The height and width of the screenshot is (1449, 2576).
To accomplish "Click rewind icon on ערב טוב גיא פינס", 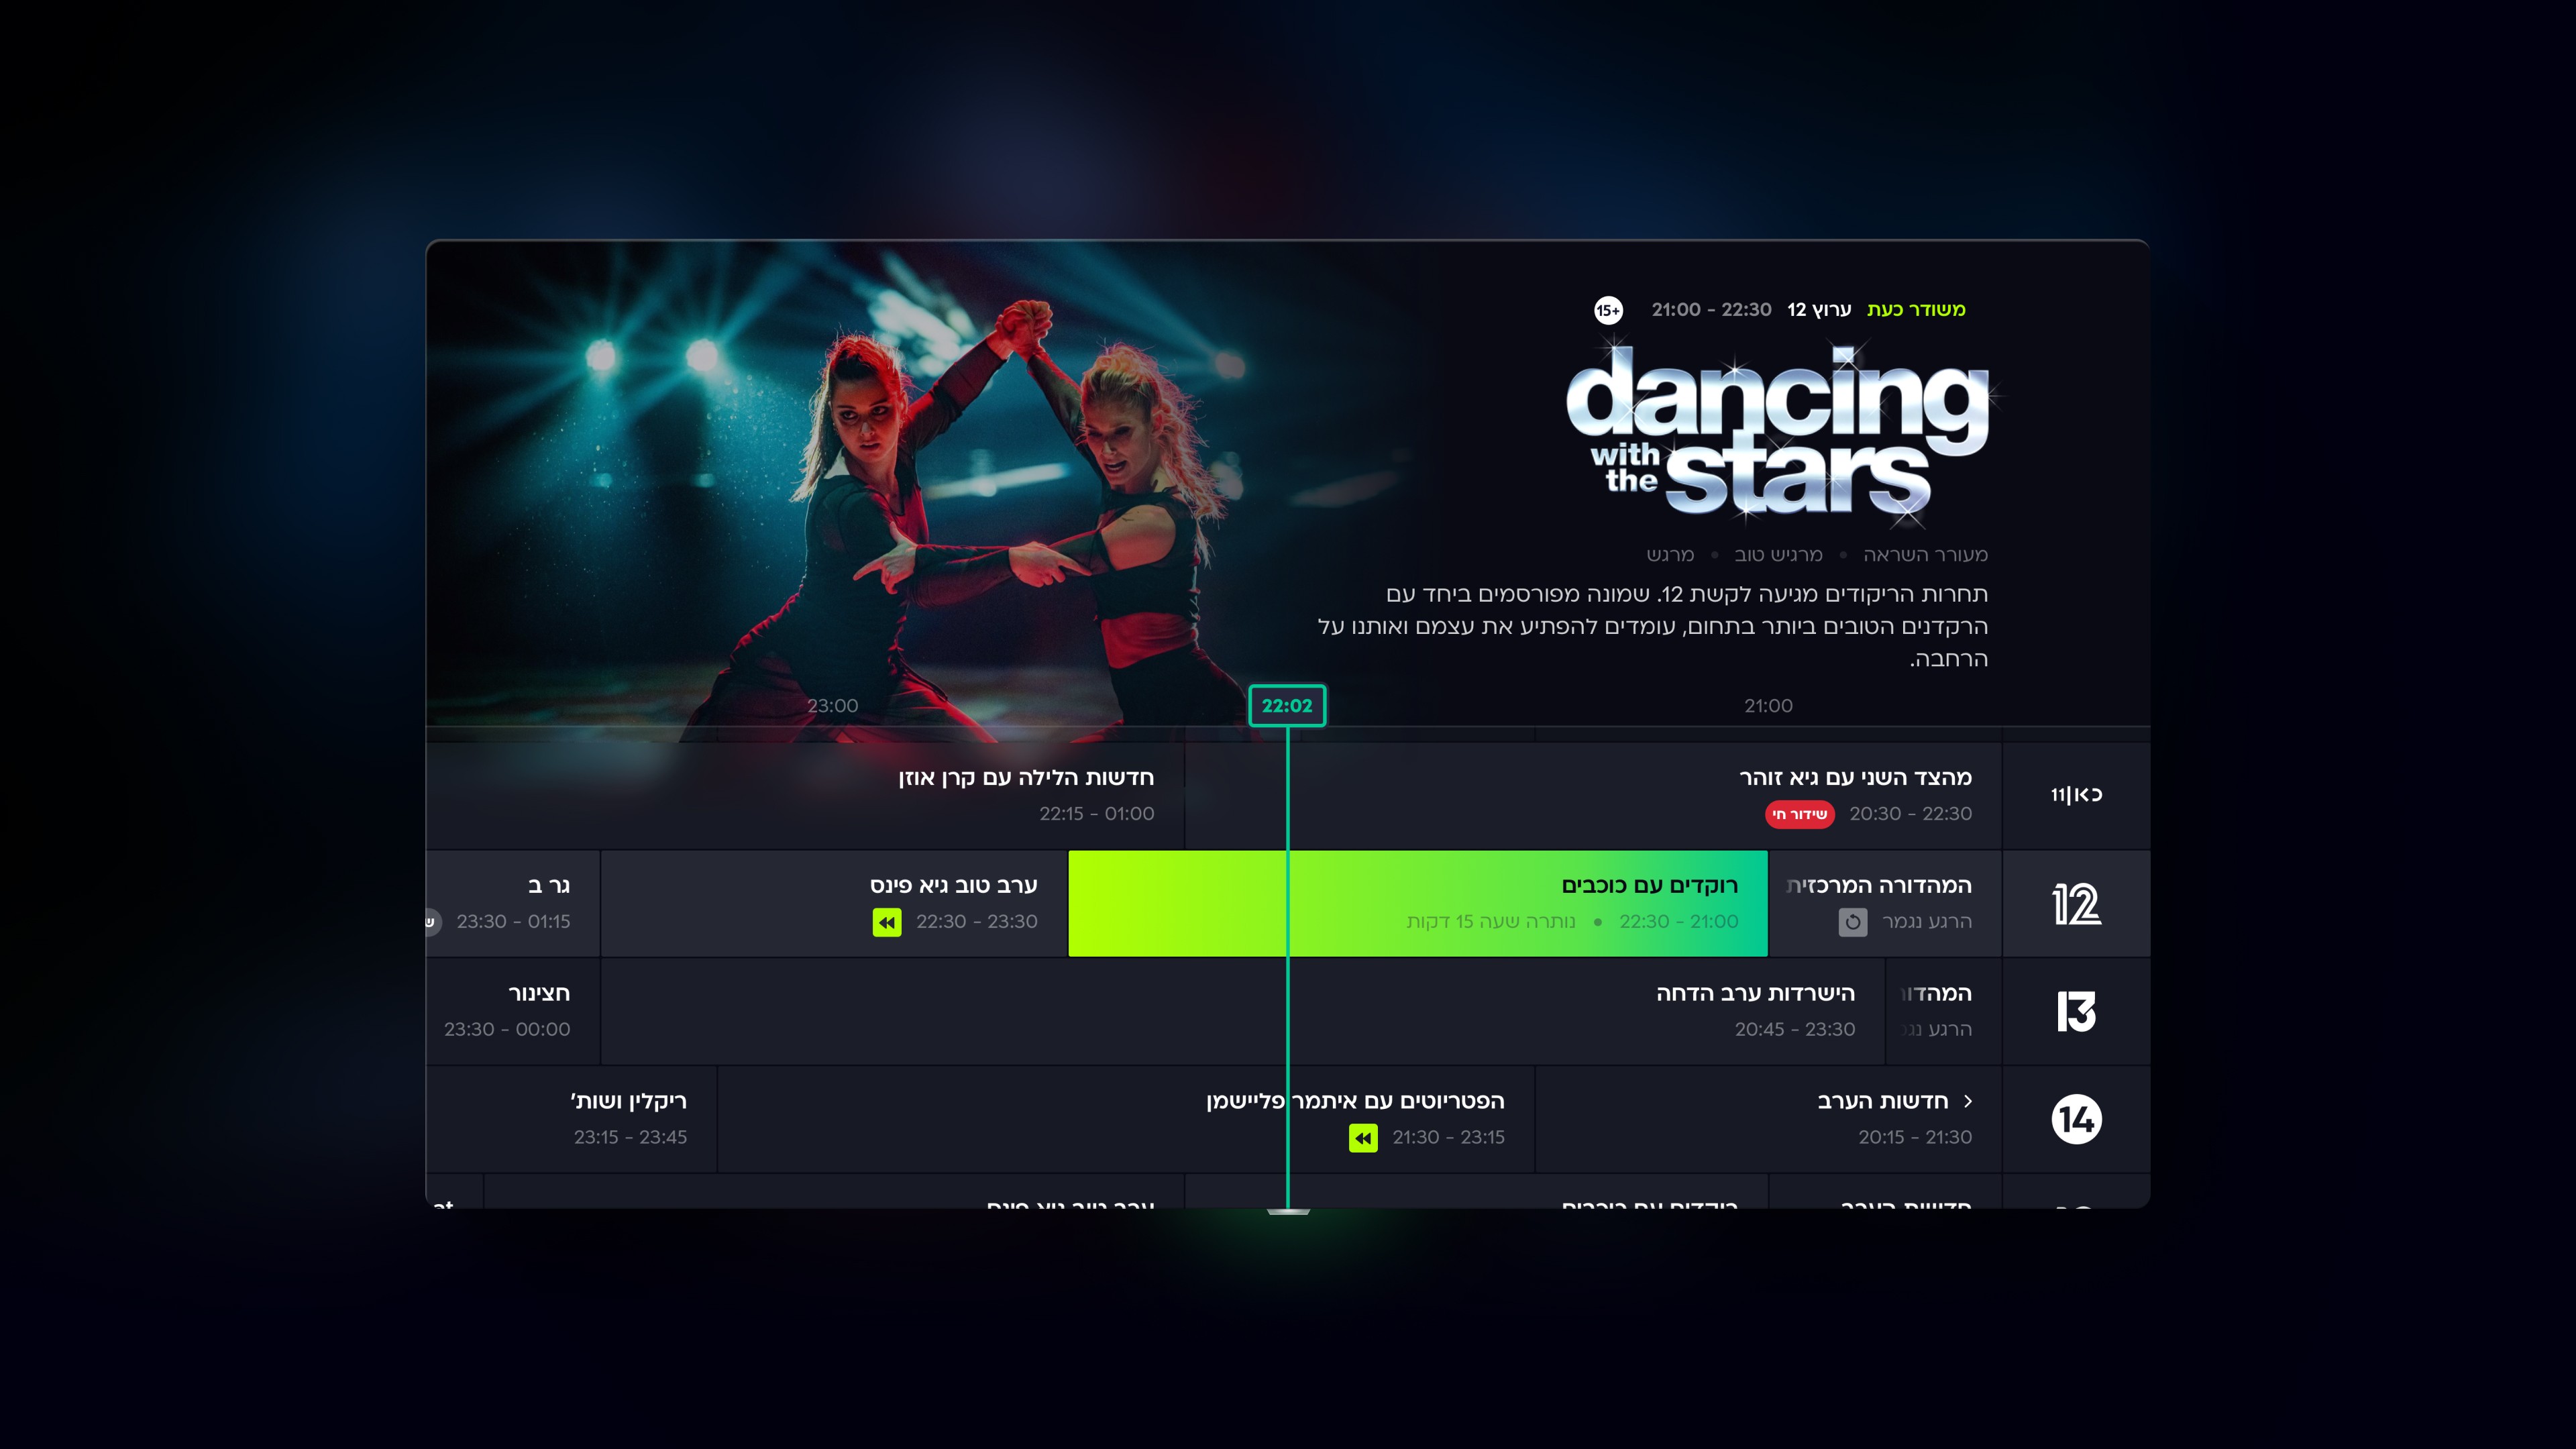I will pyautogui.click(x=886, y=922).
